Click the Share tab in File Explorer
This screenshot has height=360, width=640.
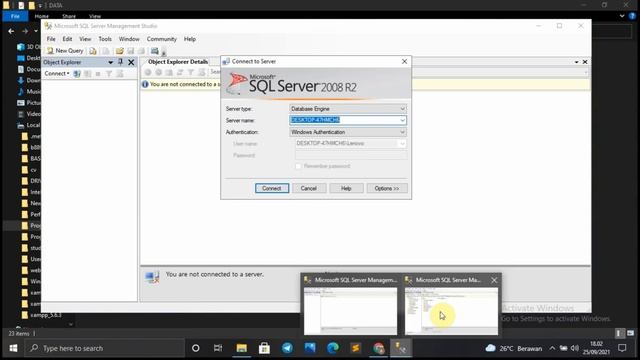69,16
